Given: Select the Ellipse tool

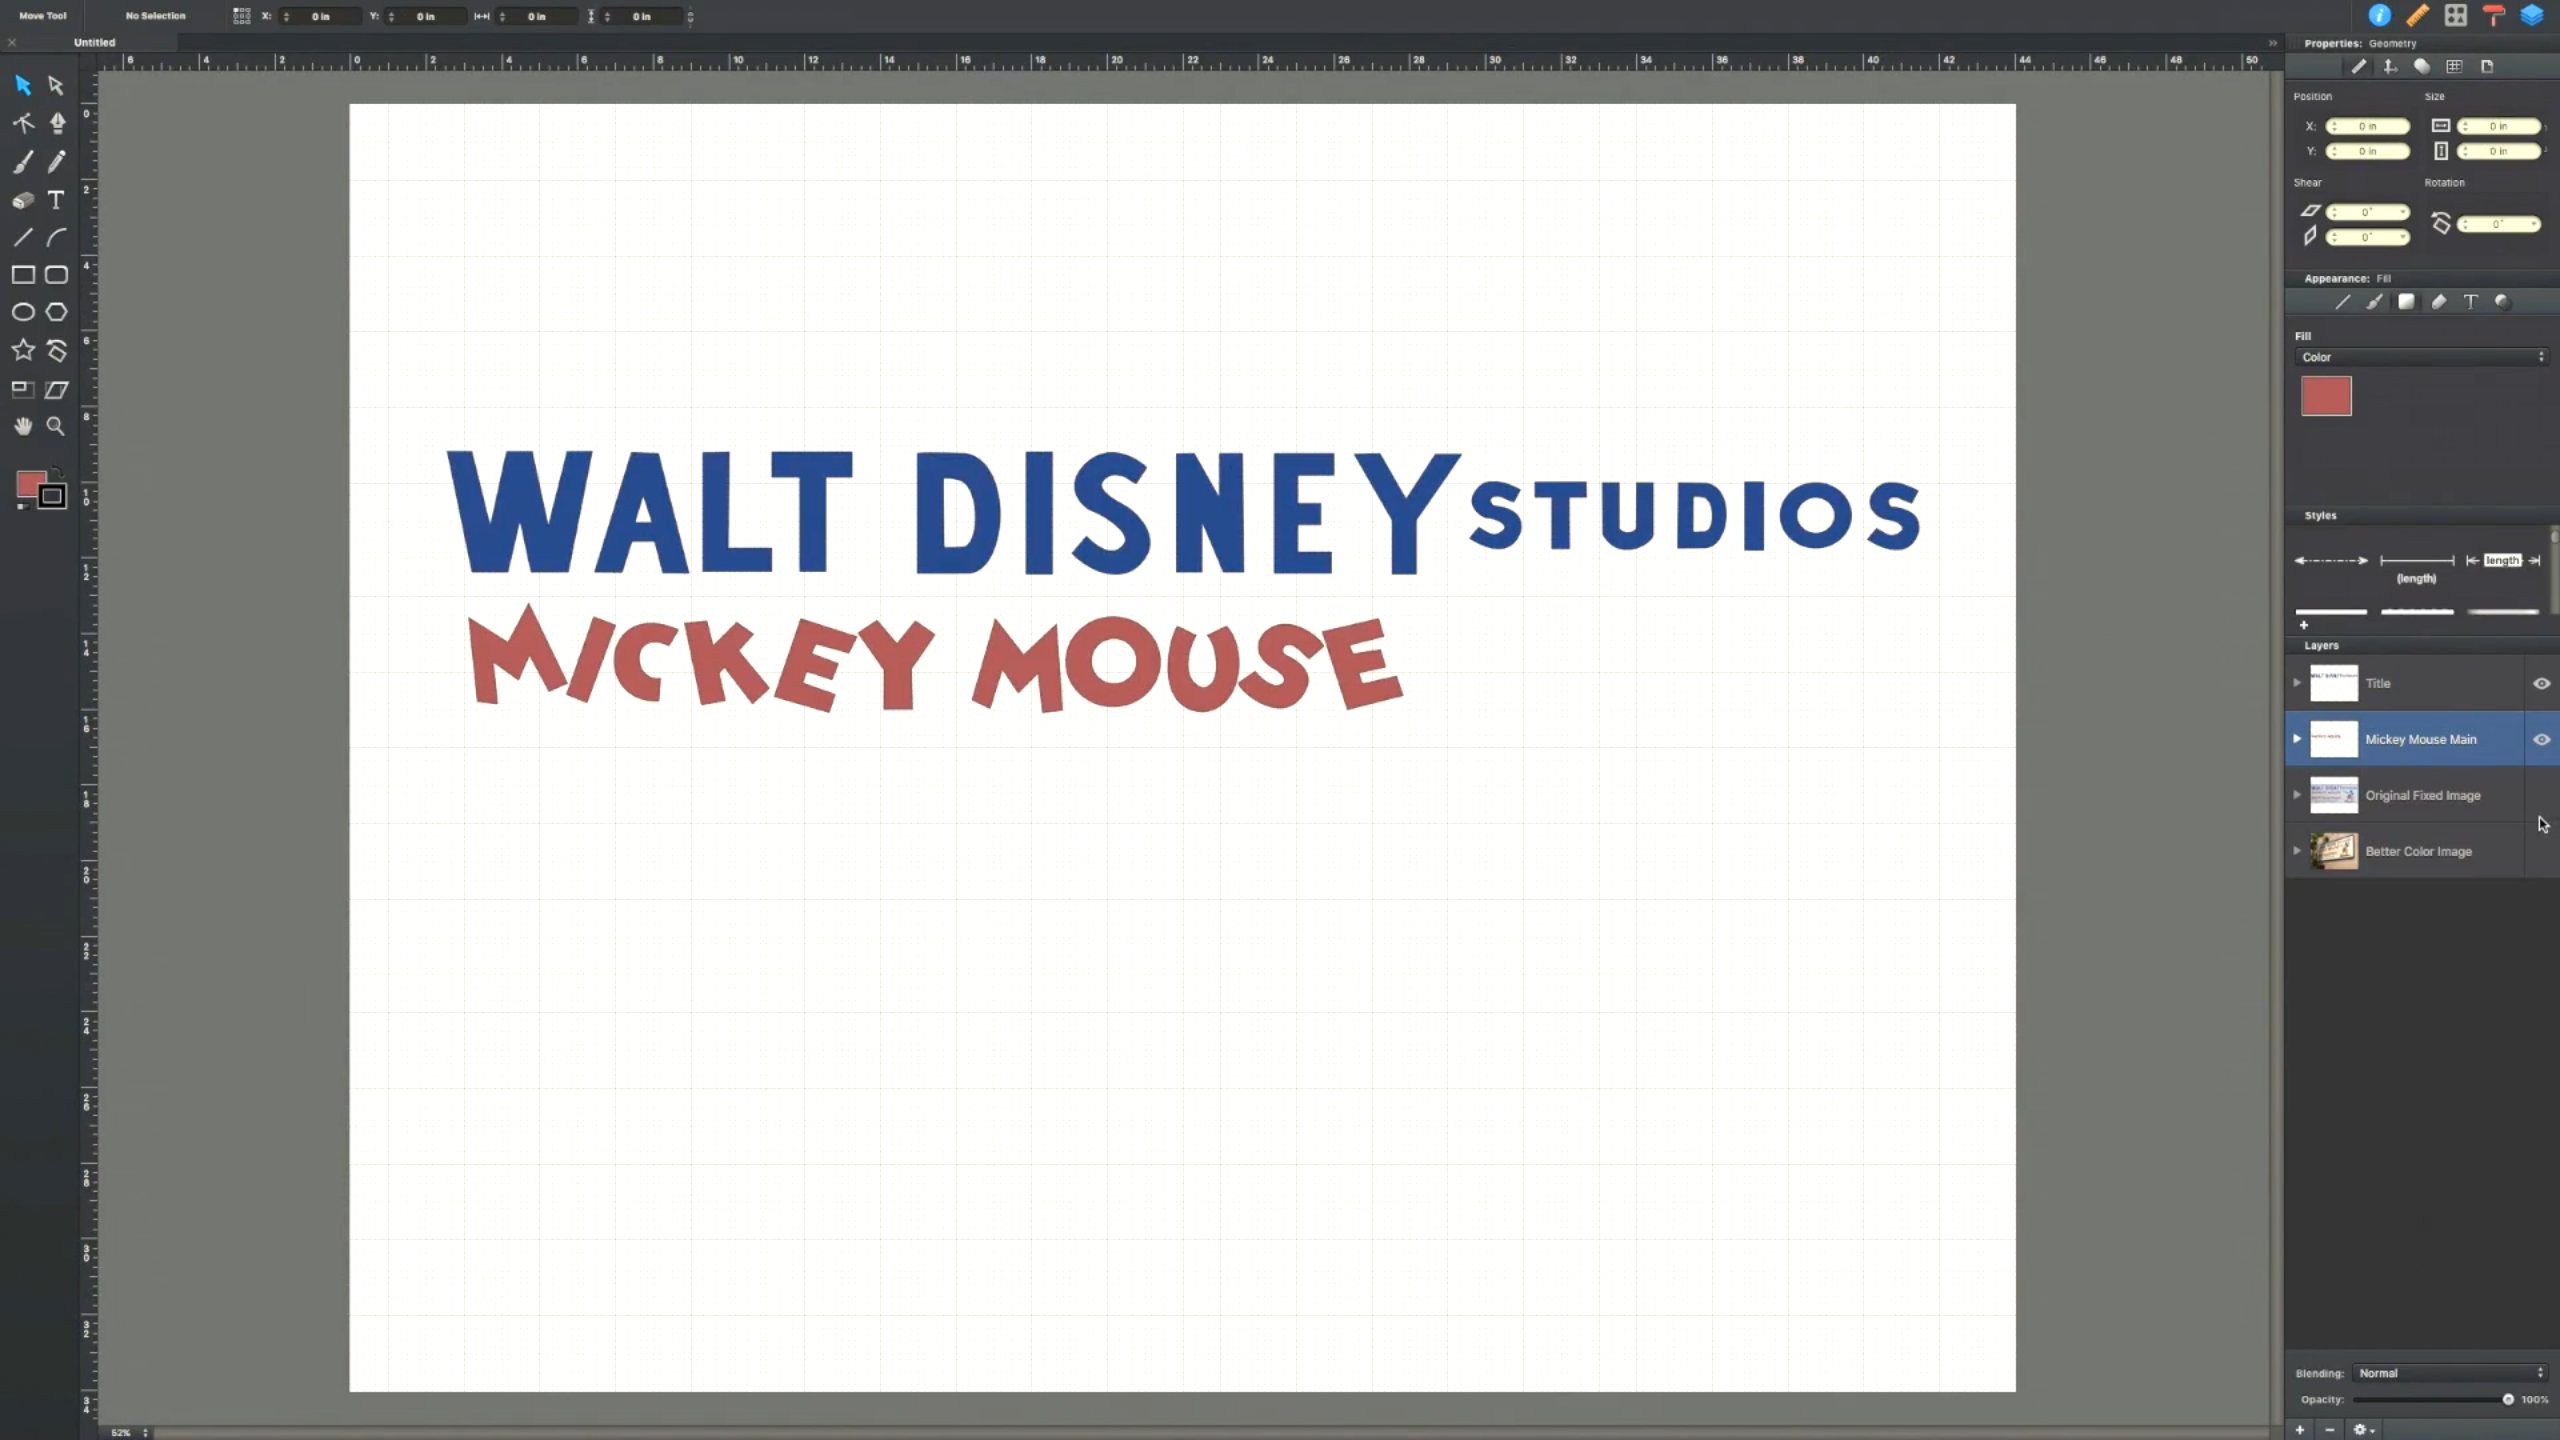Looking at the screenshot, I should (x=23, y=312).
